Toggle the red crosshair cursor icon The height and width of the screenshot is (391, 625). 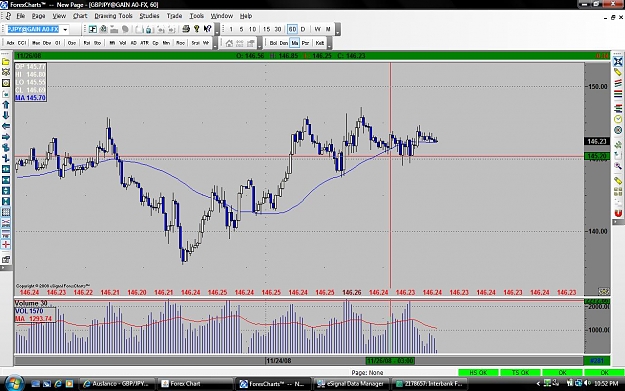[6, 245]
